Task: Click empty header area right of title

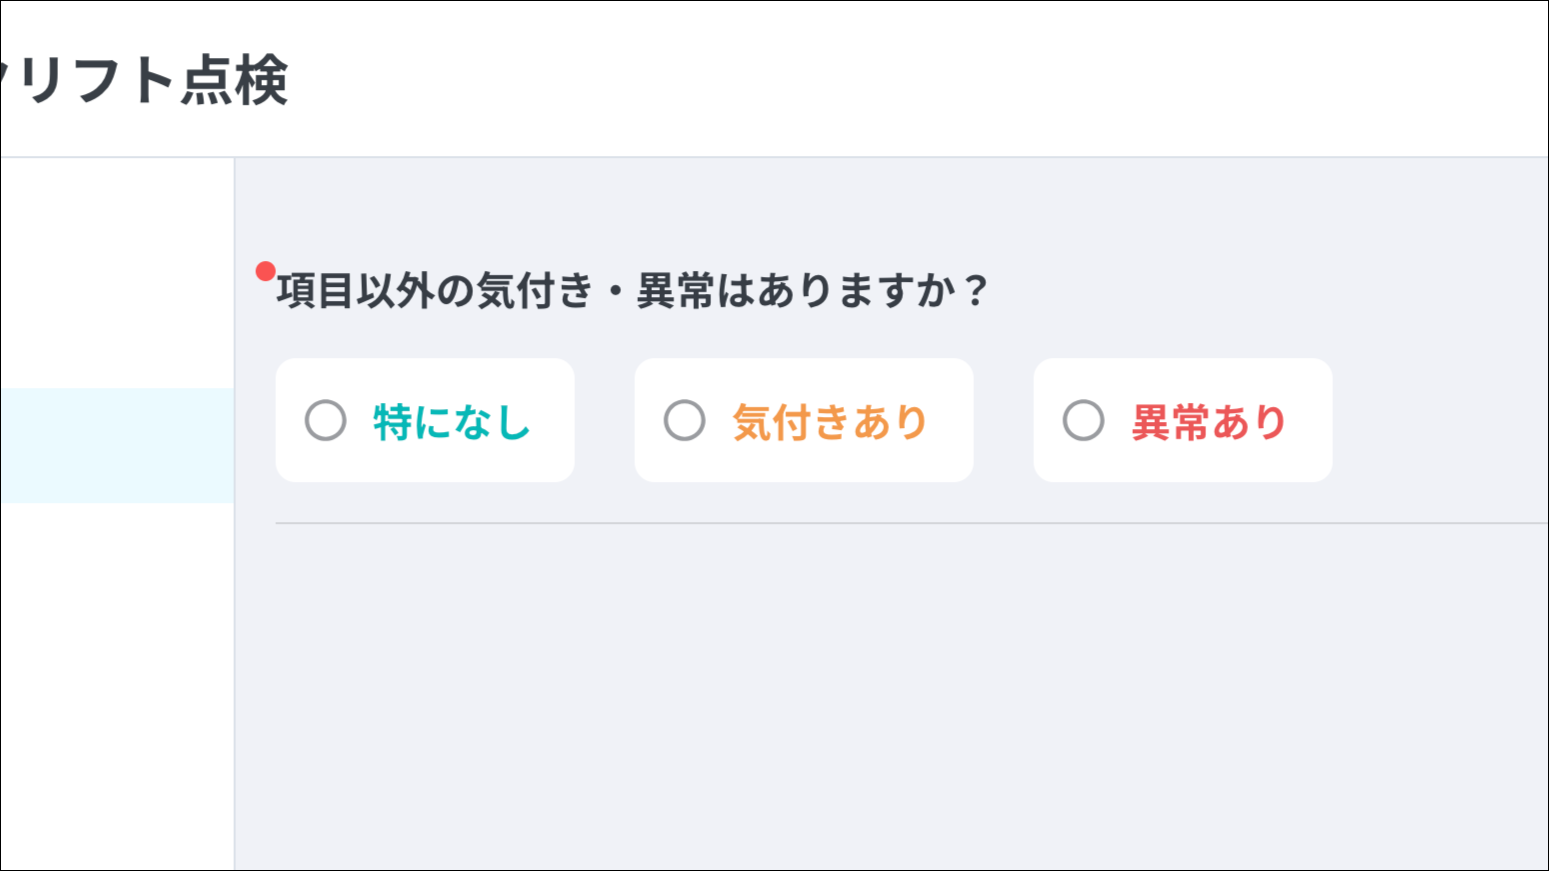Action: (900, 80)
